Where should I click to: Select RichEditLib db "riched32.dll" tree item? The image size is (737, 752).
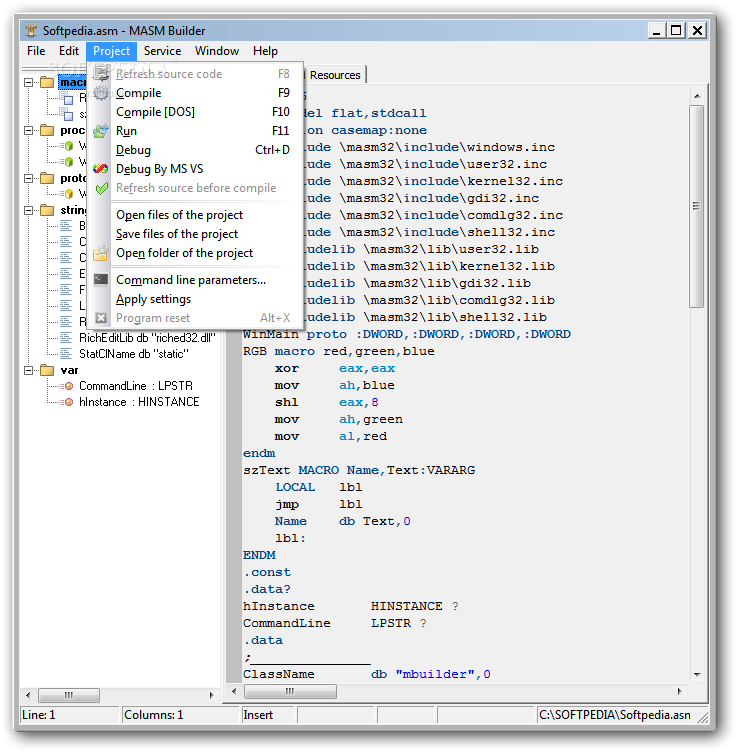[x=147, y=338]
